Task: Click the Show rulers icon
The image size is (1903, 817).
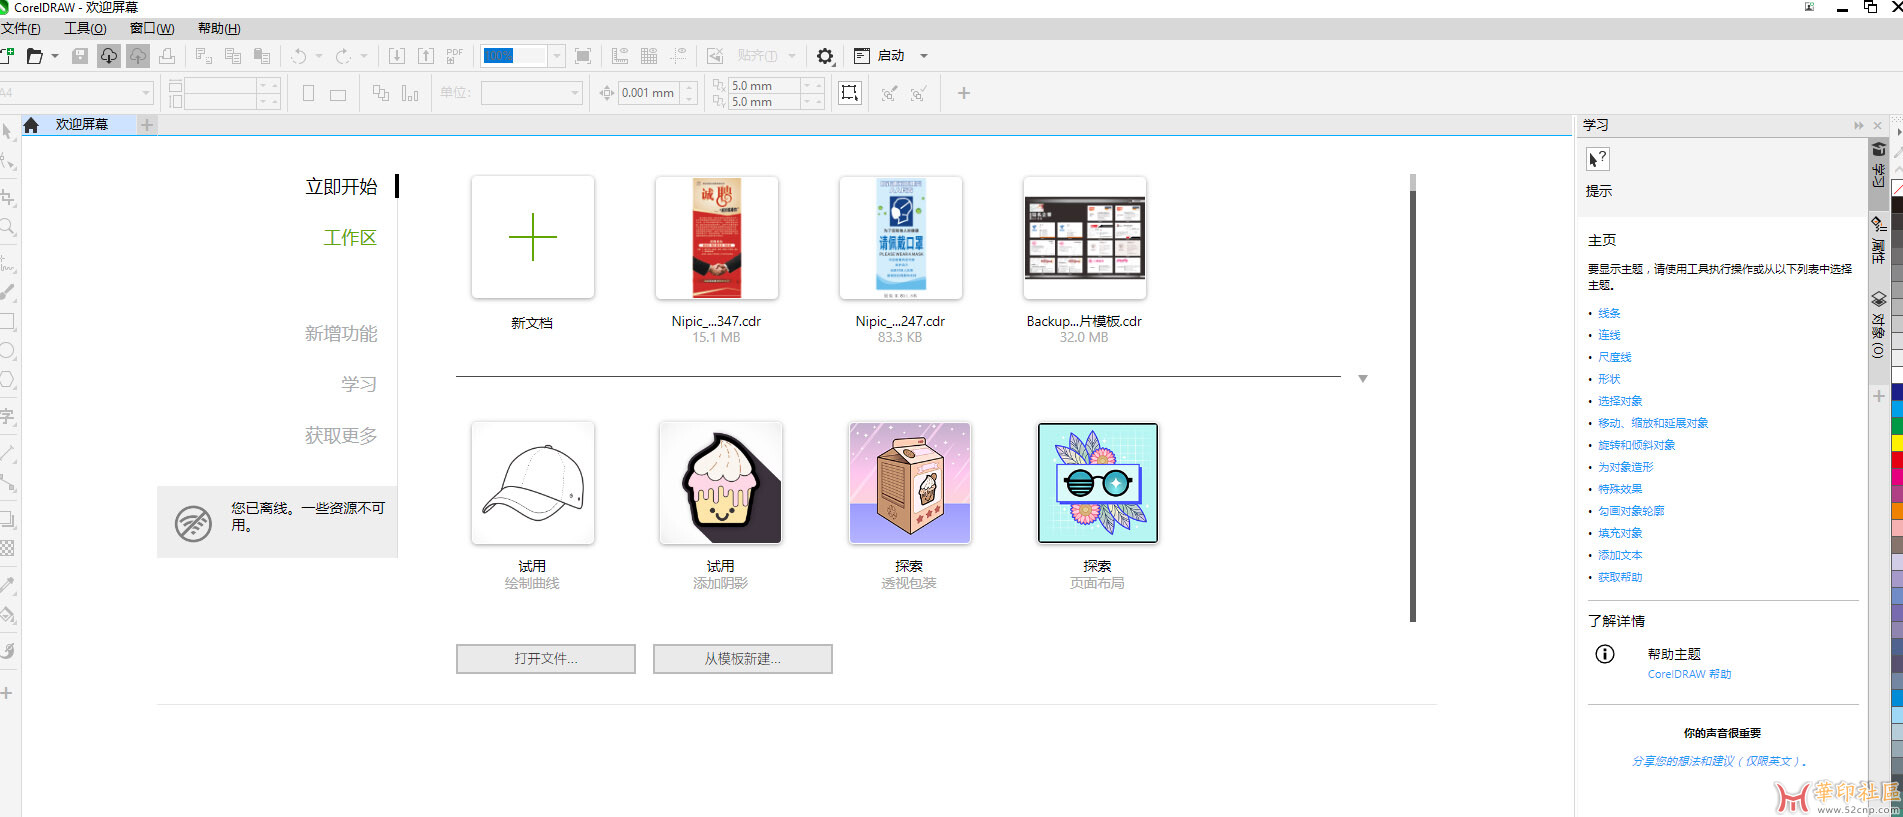Action: click(x=620, y=56)
